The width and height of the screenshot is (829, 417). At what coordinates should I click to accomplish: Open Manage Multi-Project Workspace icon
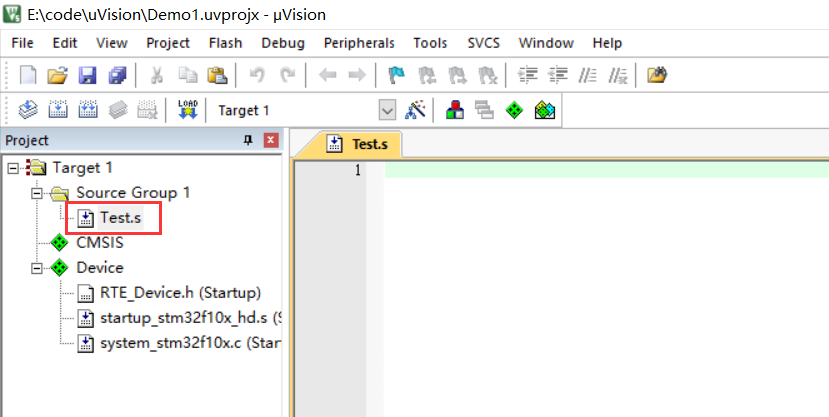[x=484, y=110]
